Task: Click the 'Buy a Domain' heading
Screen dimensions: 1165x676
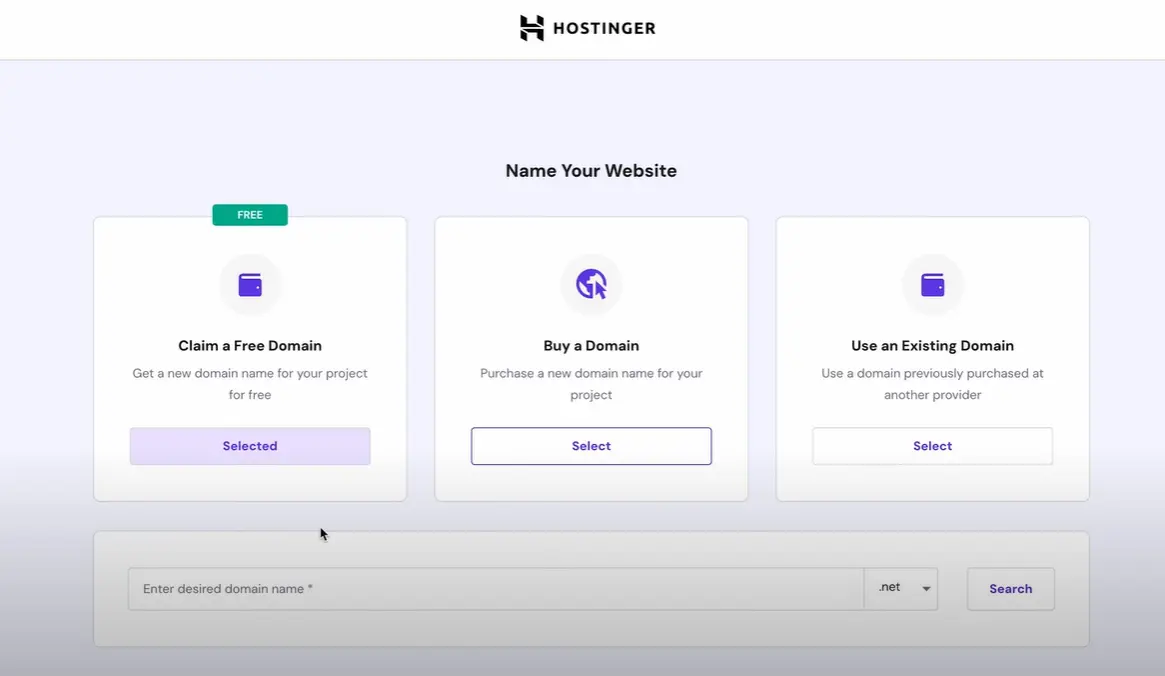Action: point(591,345)
